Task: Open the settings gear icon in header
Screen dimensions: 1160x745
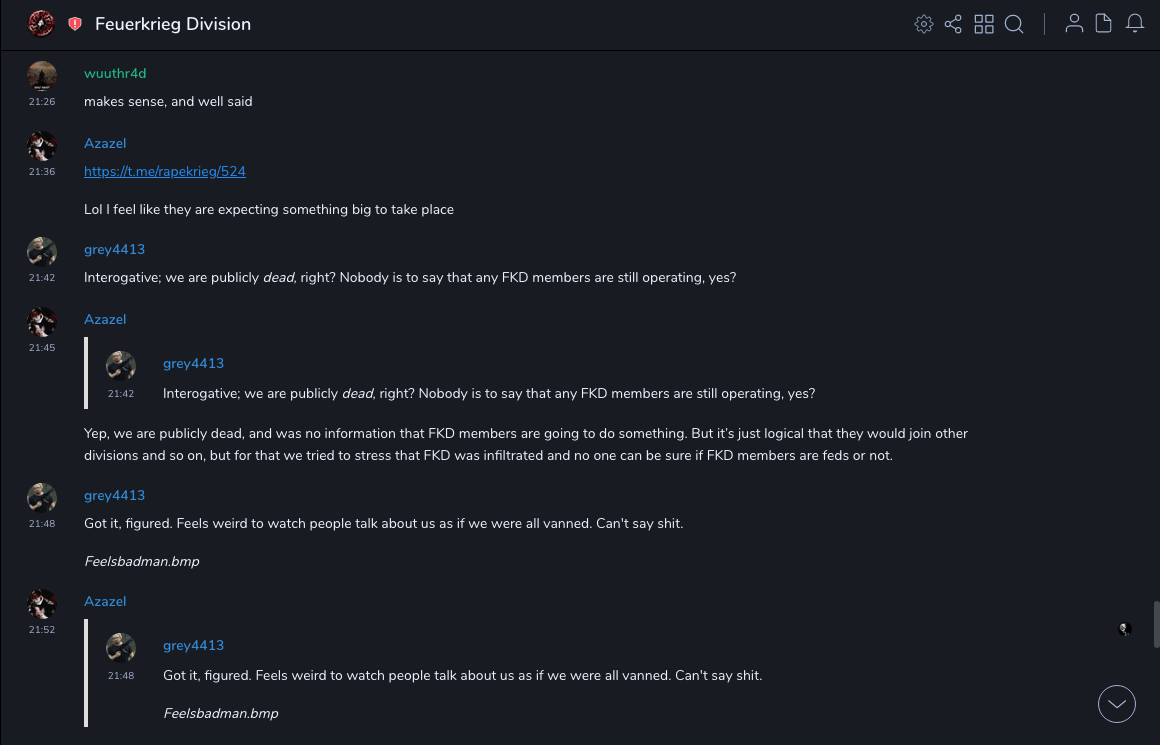Action: coord(924,24)
